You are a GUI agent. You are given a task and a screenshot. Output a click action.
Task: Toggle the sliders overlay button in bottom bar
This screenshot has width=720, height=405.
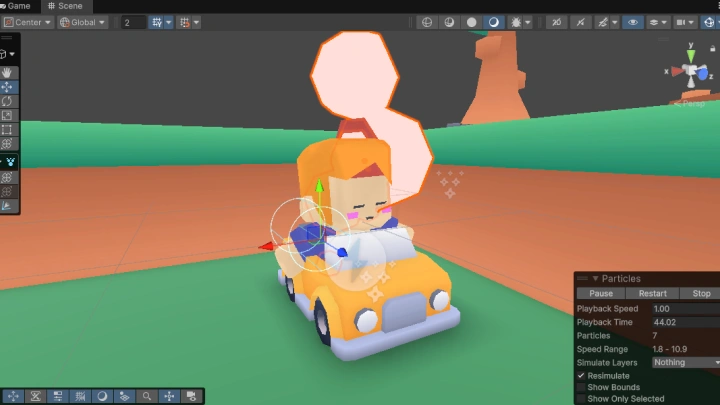[58, 396]
